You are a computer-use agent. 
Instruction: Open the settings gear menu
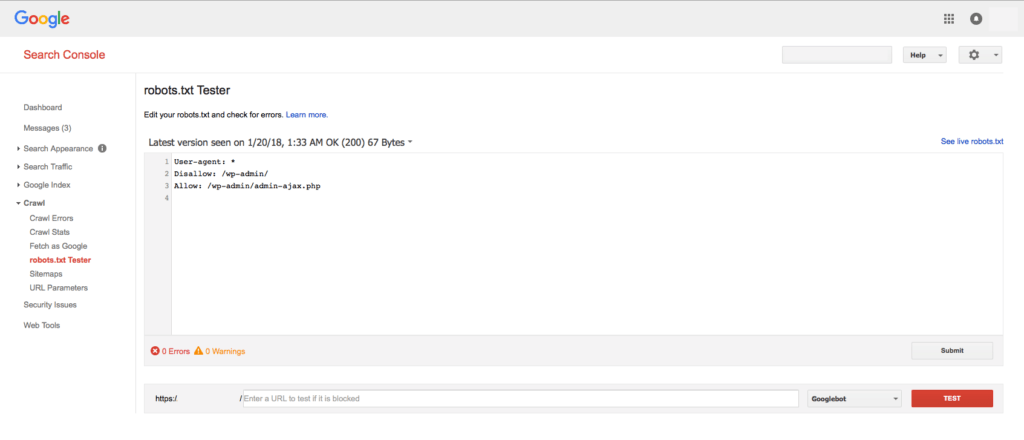pyautogui.click(x=980, y=55)
